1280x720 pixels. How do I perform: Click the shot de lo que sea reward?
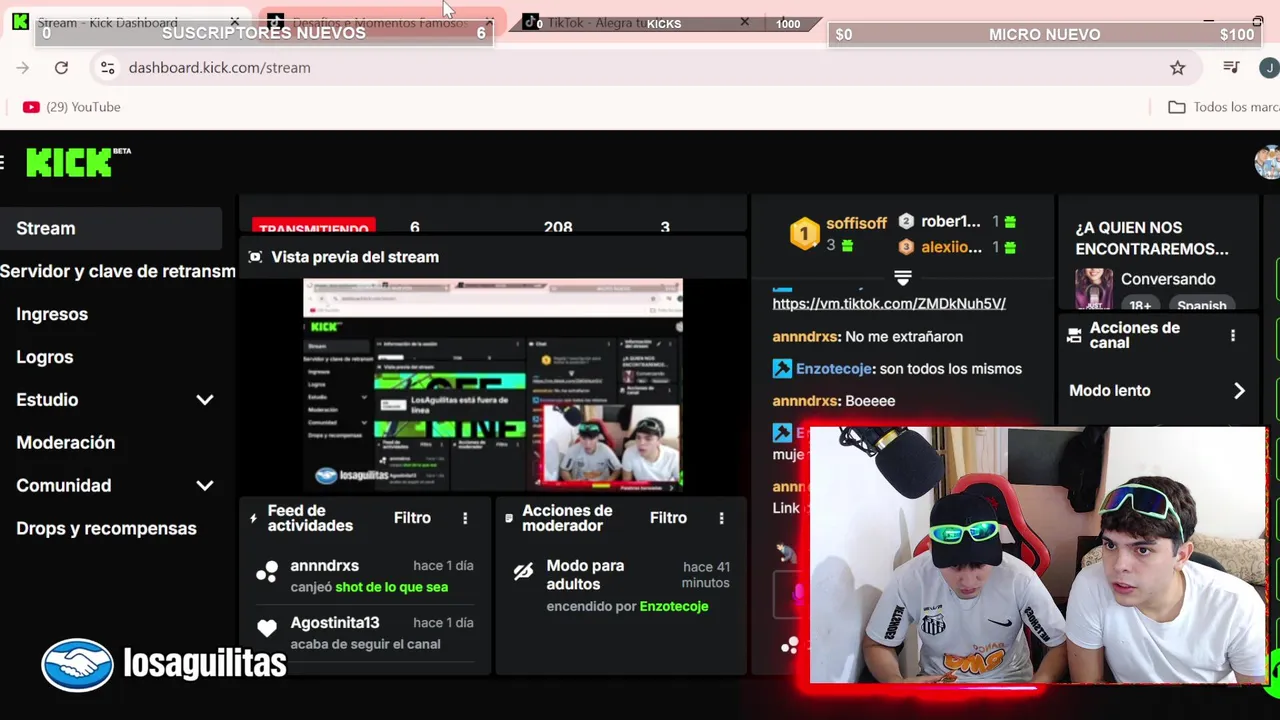pyautogui.click(x=391, y=587)
